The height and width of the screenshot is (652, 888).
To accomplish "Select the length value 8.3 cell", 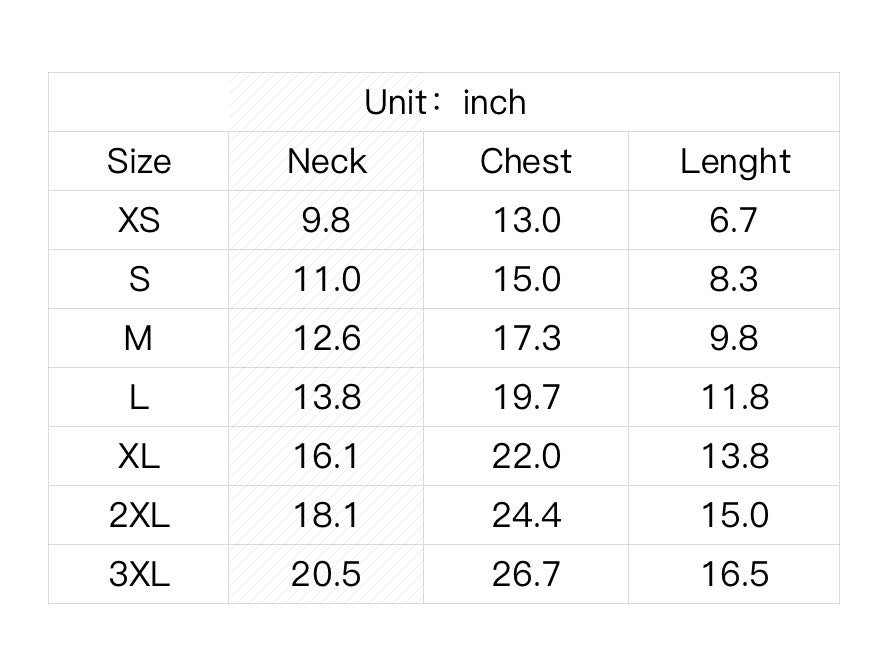I will 734,279.
